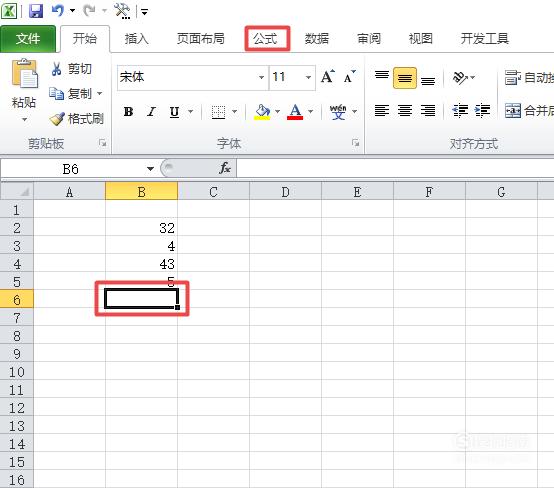Switch to the 开发工具 tab
This screenshot has width=554, height=488.
[x=485, y=39]
